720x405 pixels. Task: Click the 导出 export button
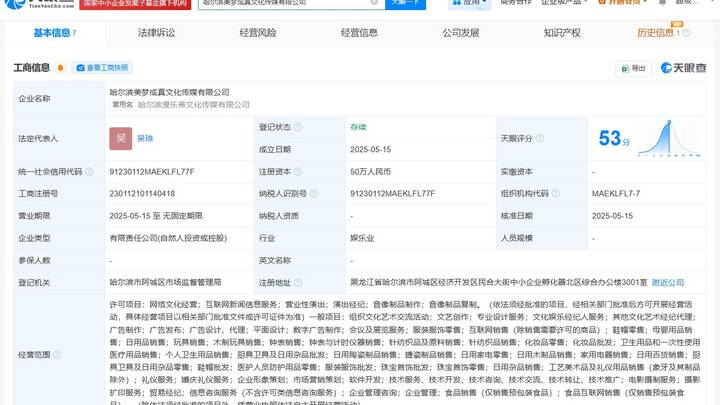(633, 68)
